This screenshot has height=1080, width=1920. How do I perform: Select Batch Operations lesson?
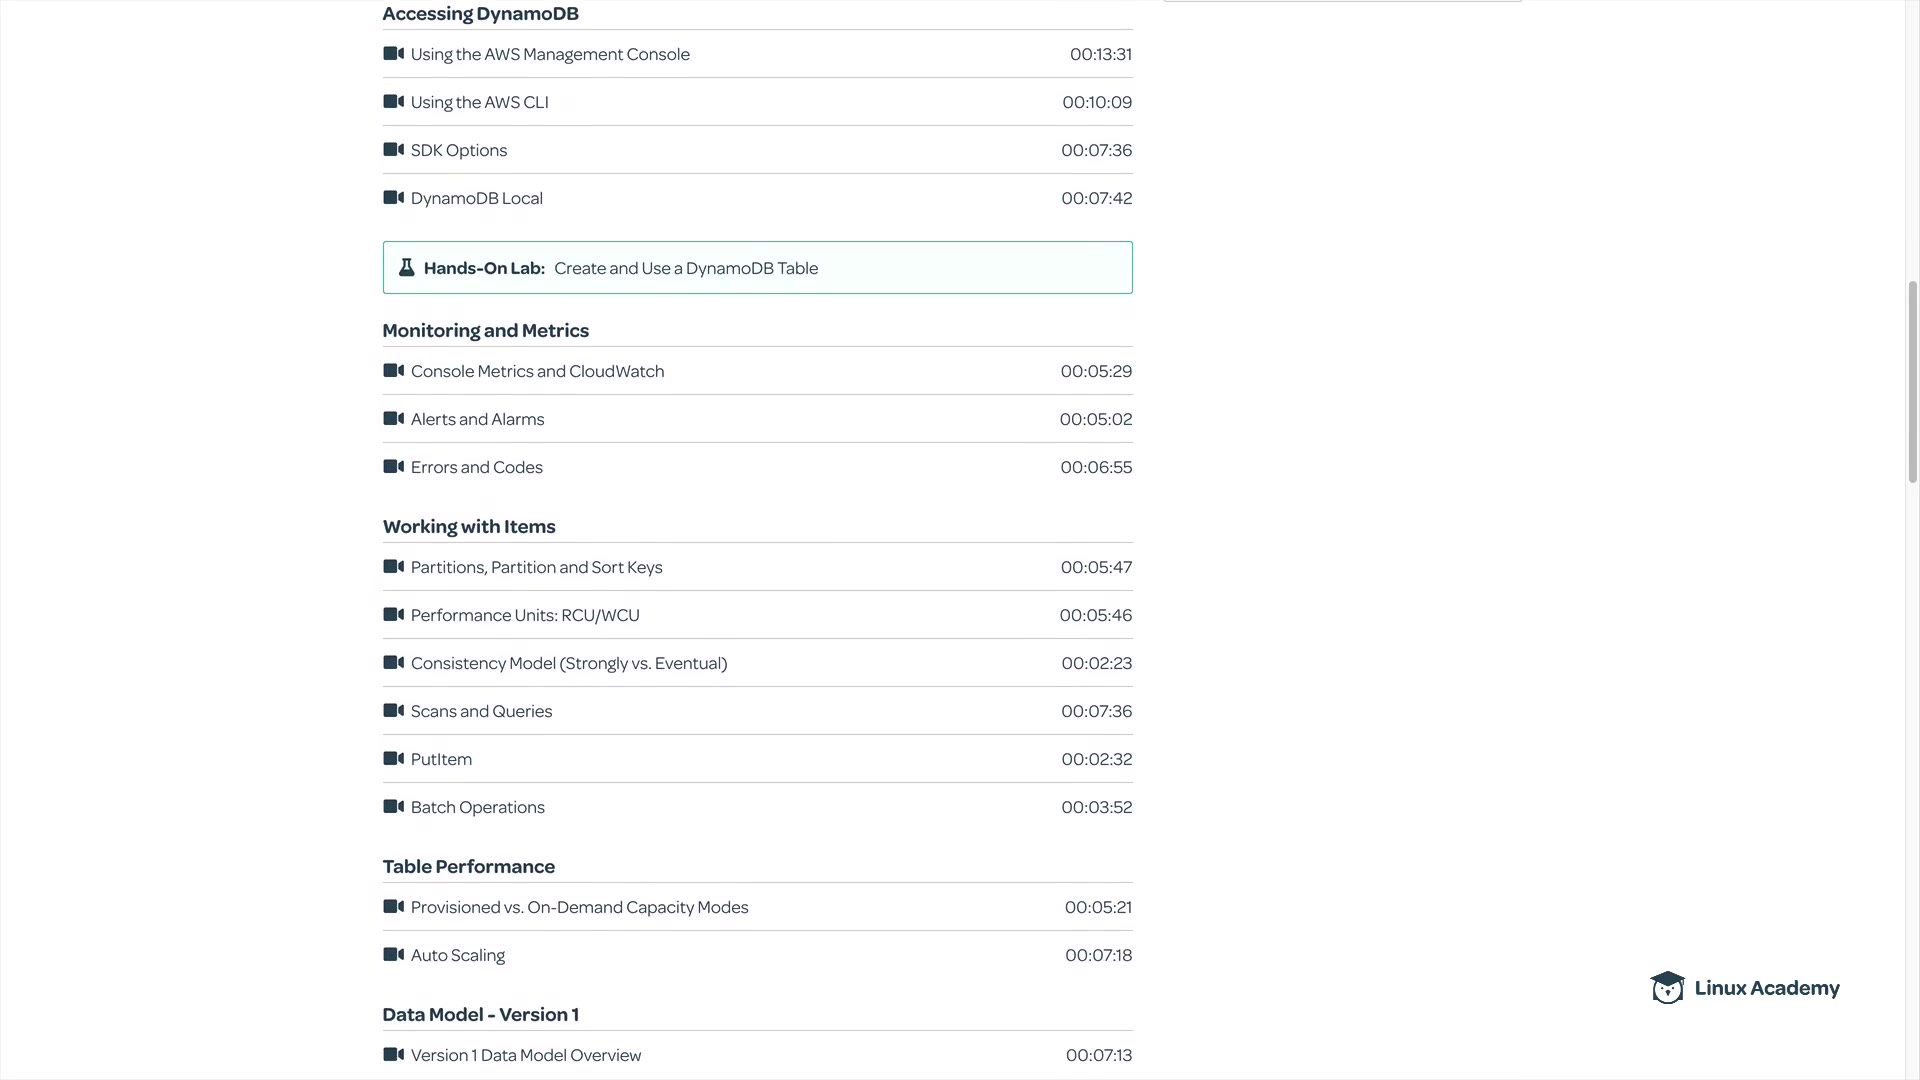[x=477, y=807]
